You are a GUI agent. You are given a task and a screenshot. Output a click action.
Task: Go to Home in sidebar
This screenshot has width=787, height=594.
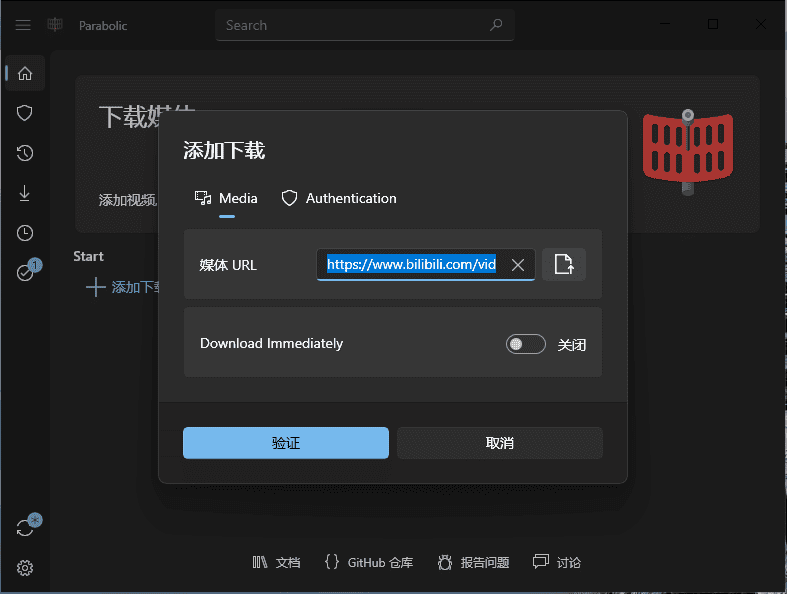25,73
